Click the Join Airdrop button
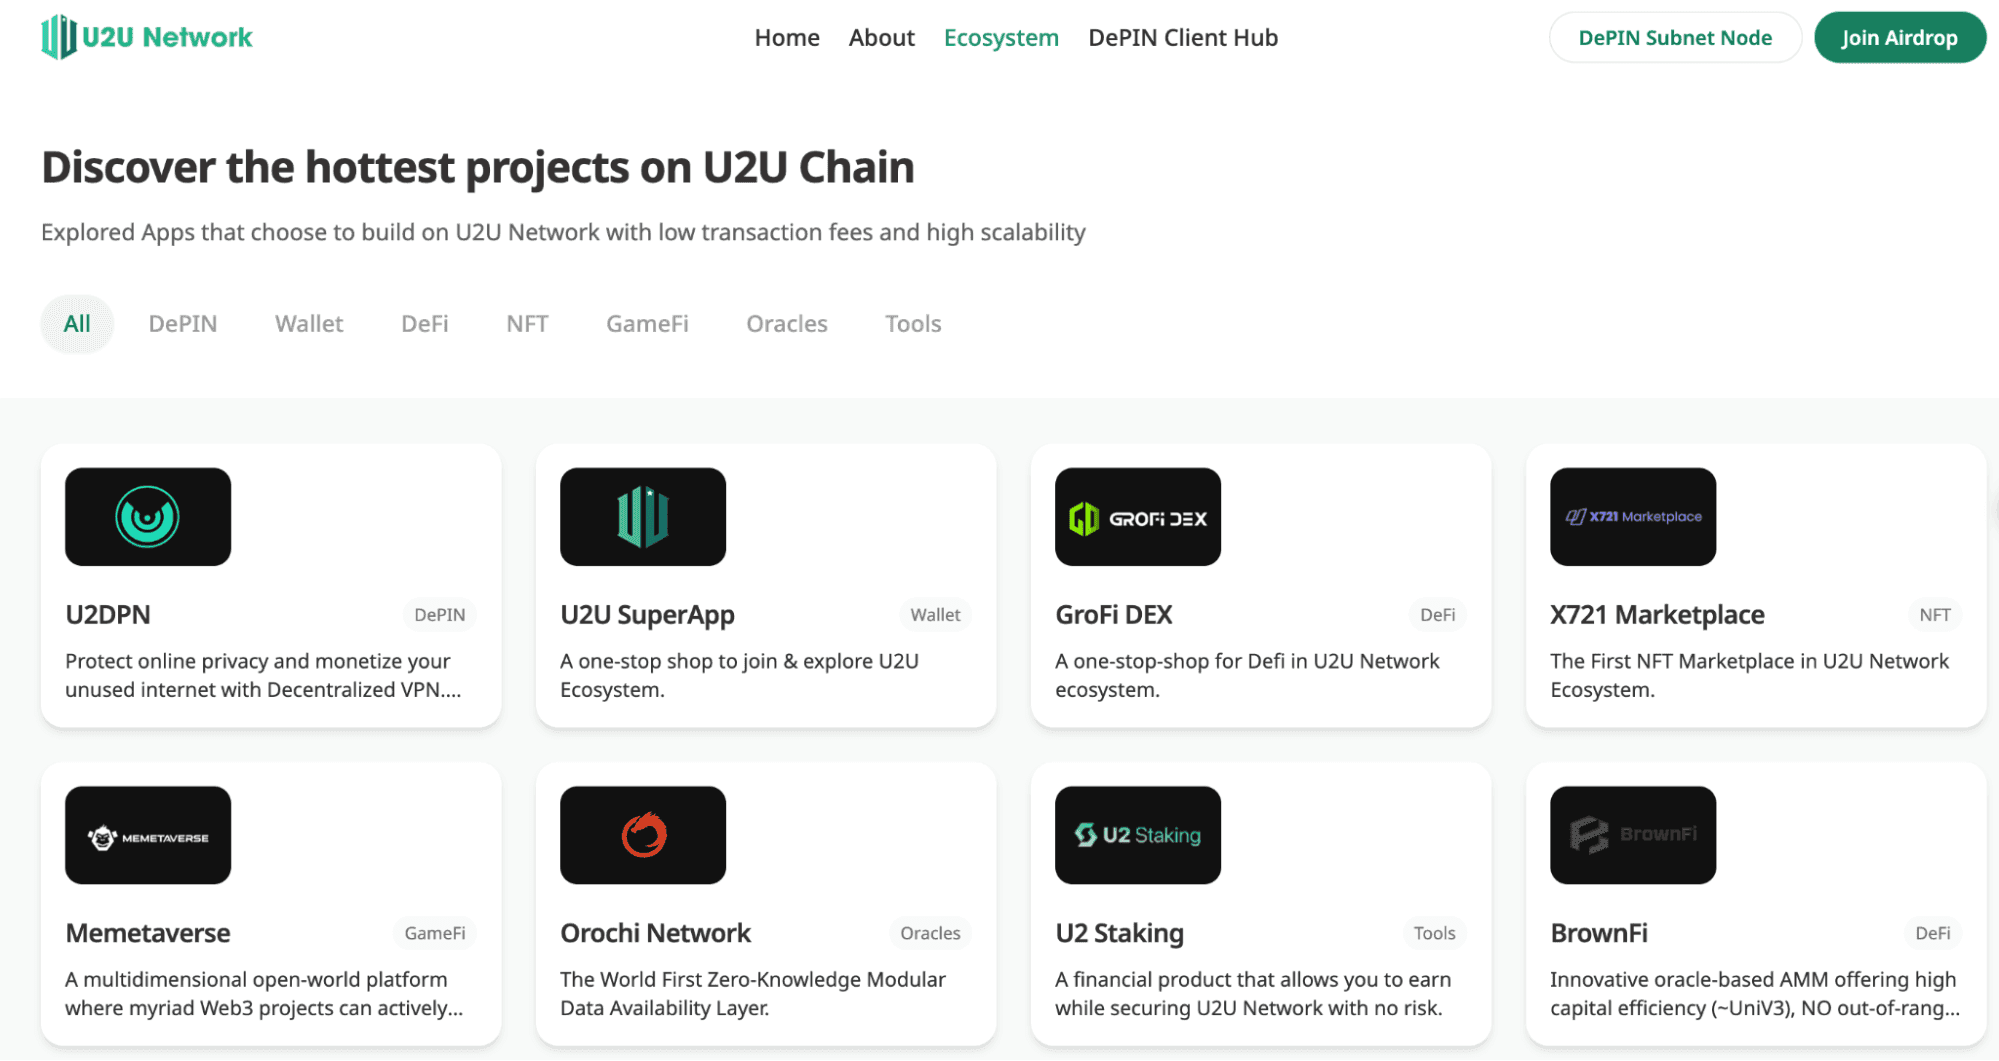This screenshot has width=1999, height=1061. (1900, 38)
